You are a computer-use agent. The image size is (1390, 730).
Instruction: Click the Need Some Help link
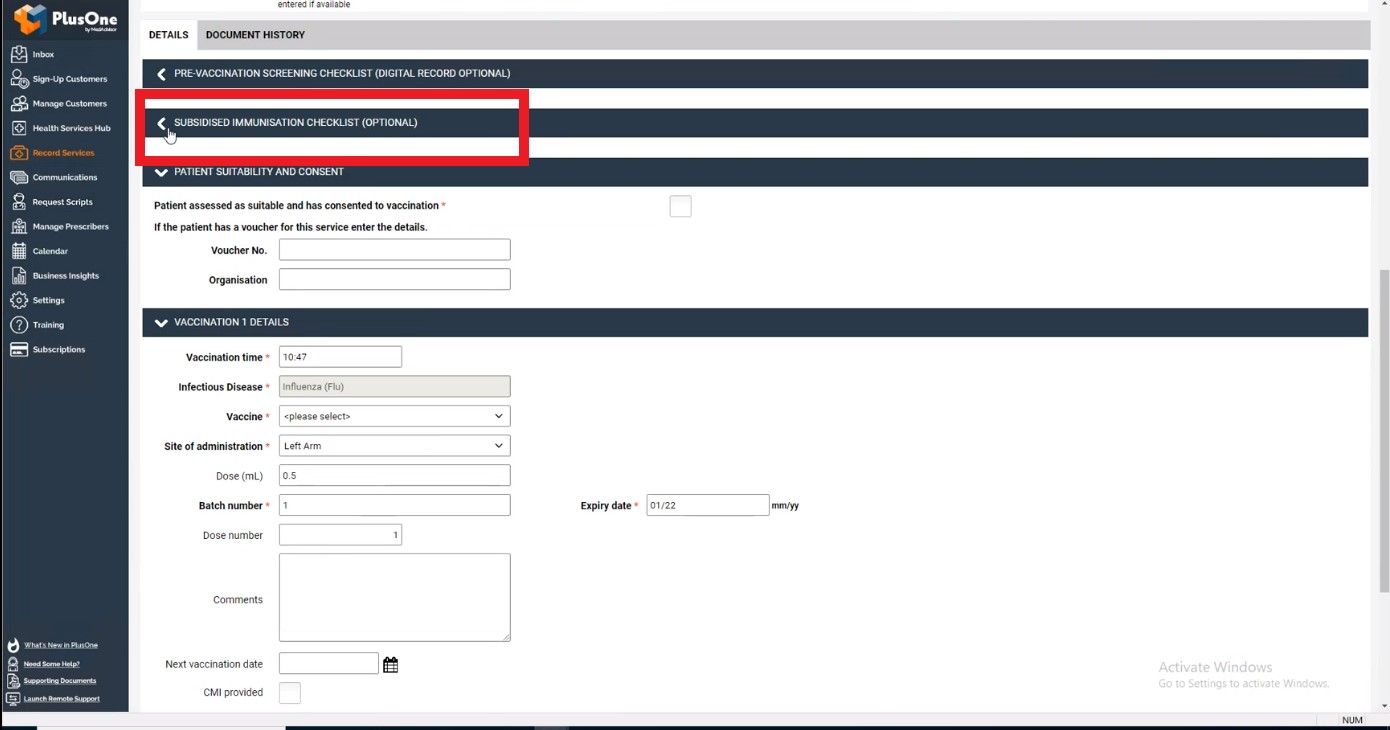coord(52,664)
